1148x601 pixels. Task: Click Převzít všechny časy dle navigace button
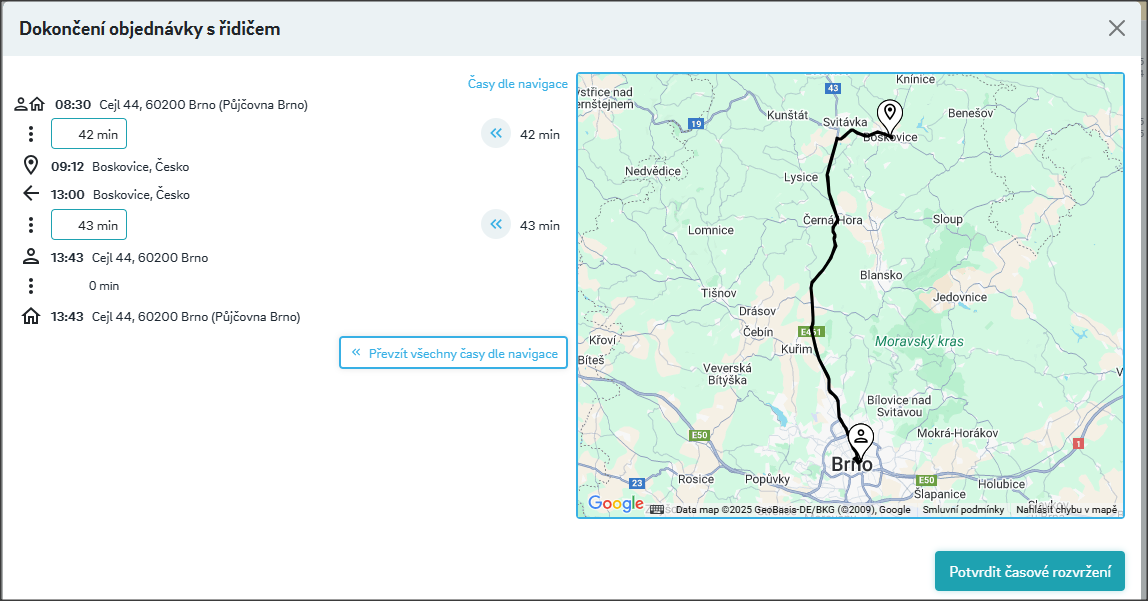point(453,353)
